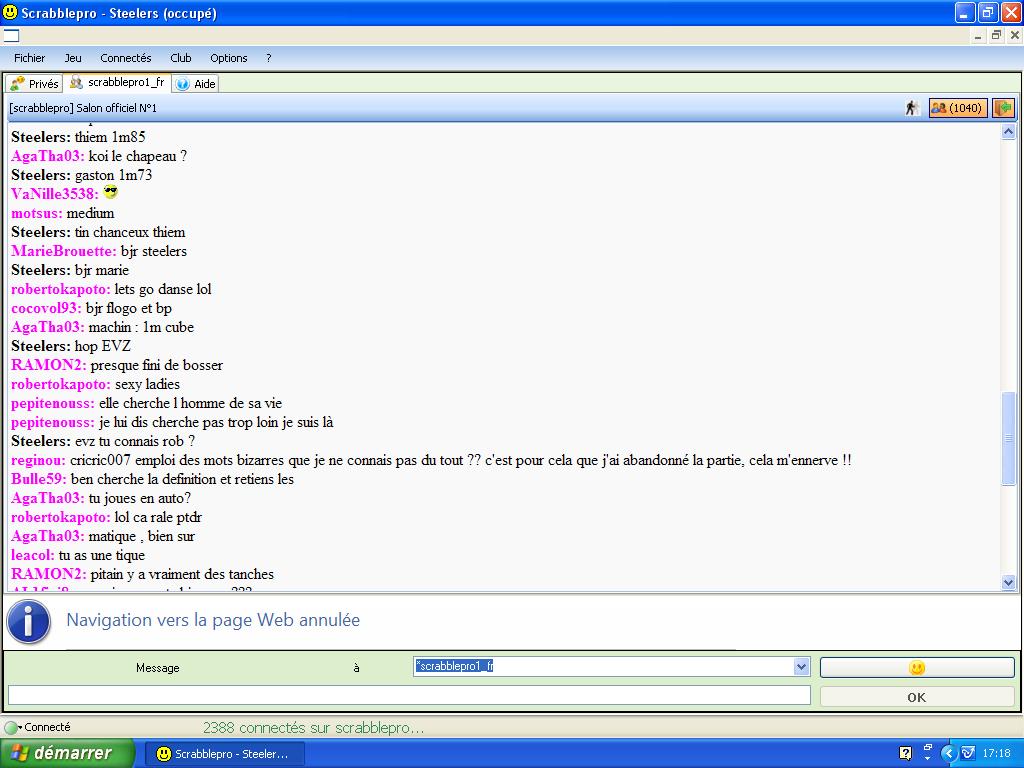Click the chat scrollbar down arrow
Image resolution: width=1024 pixels, height=768 pixels.
[x=1008, y=583]
